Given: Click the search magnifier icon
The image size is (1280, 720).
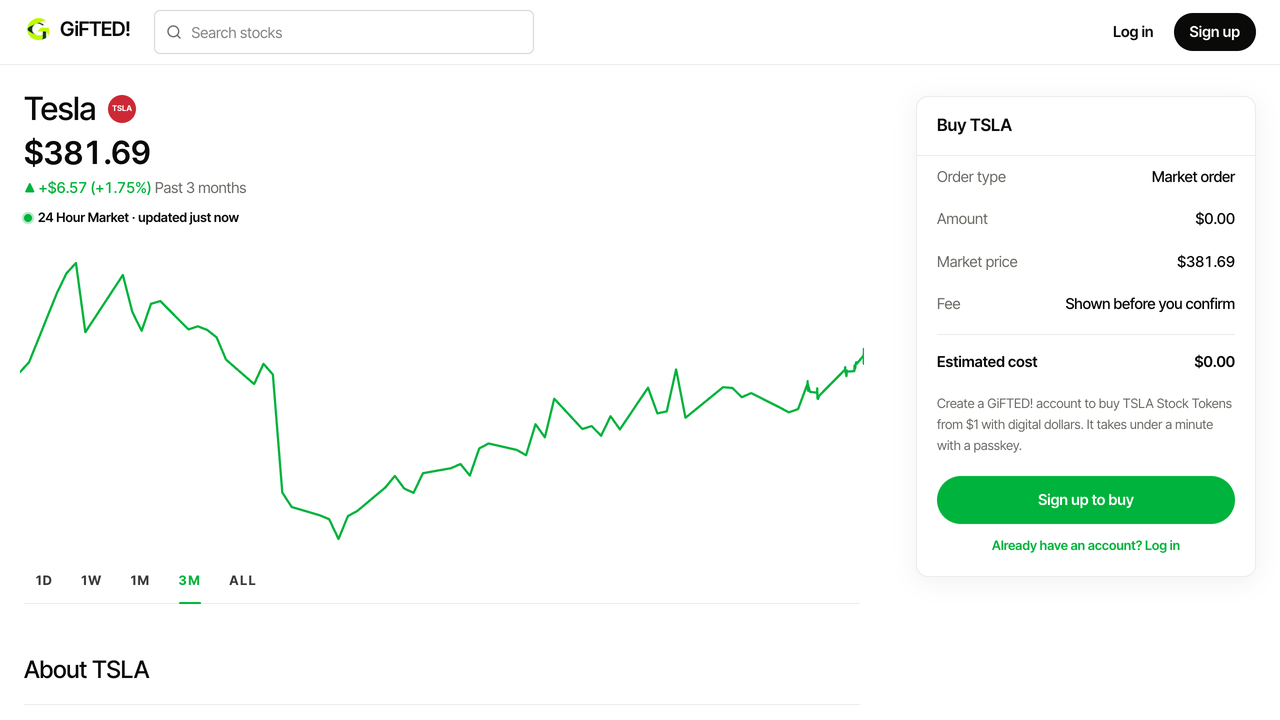Looking at the screenshot, I should click(x=174, y=32).
